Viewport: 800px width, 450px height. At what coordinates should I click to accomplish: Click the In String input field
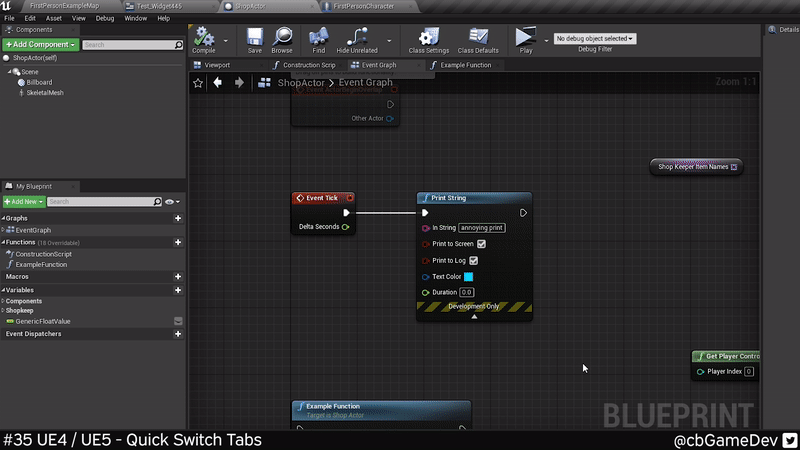point(482,228)
